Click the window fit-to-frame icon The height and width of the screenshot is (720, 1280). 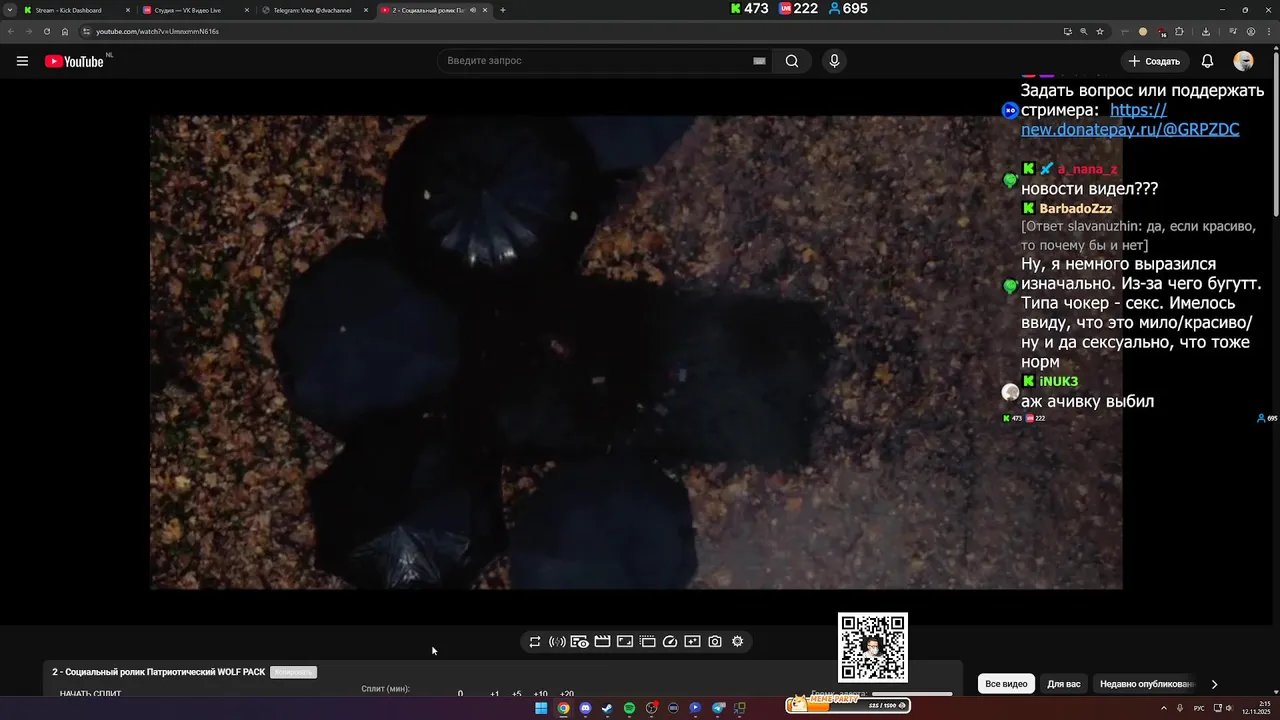click(625, 642)
